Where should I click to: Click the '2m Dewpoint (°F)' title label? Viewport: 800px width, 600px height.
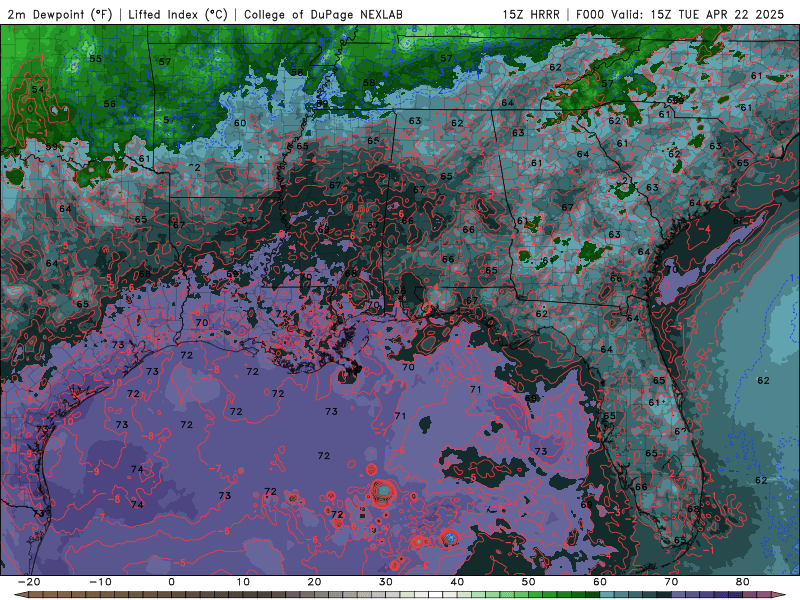click(60, 14)
